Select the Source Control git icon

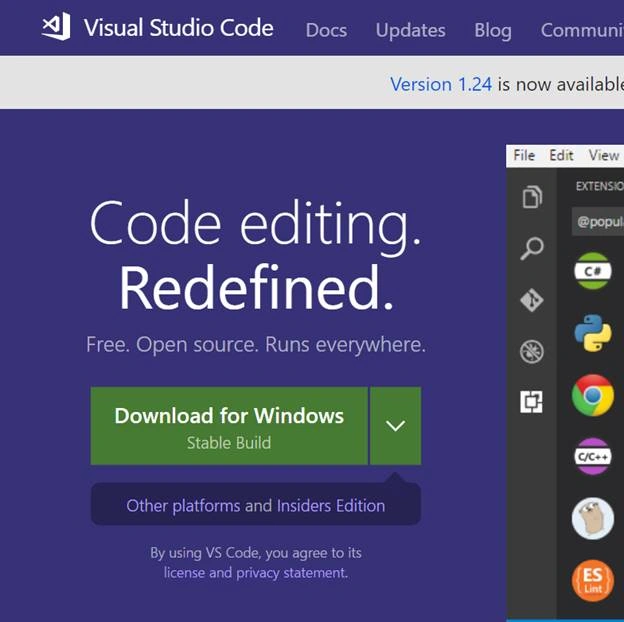[x=532, y=300]
